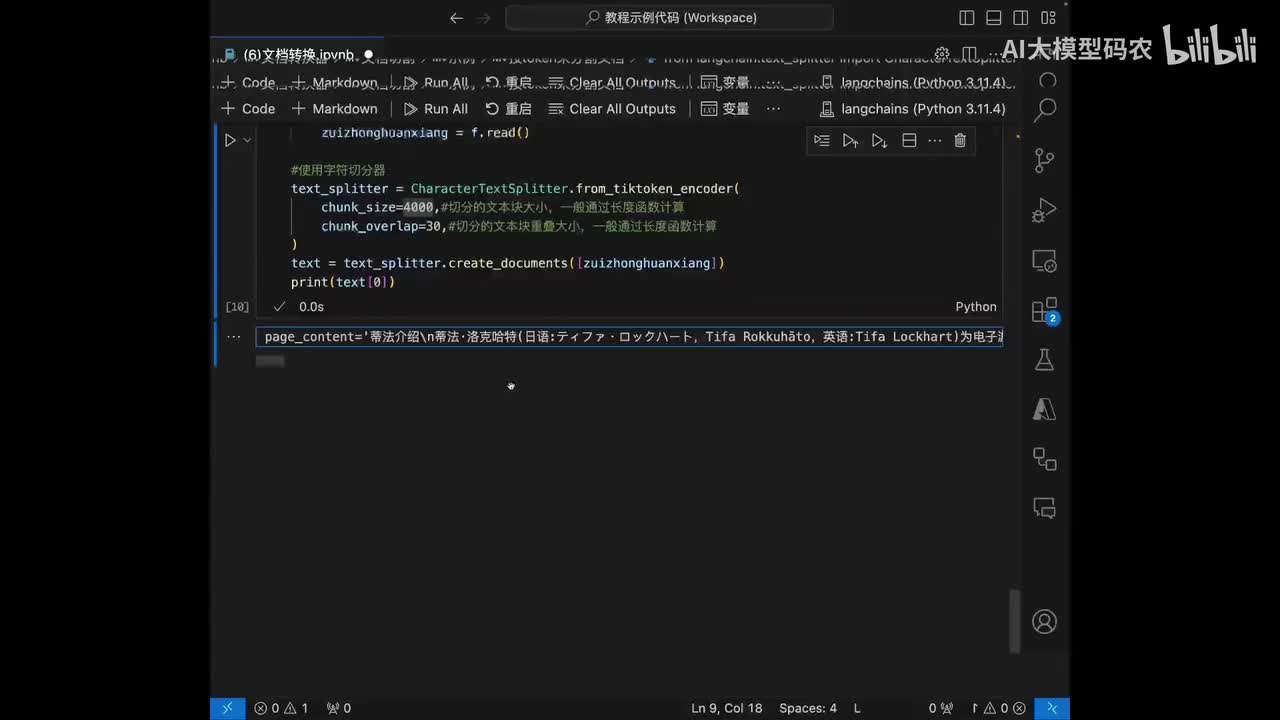The image size is (1280, 720).
Task: Toggle the secondary side bar layout icon
Action: (1021, 18)
